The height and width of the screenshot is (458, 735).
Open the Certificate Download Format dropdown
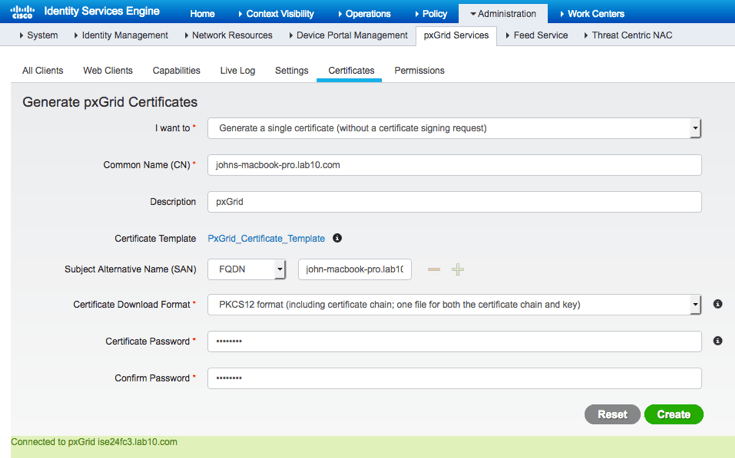(x=454, y=305)
